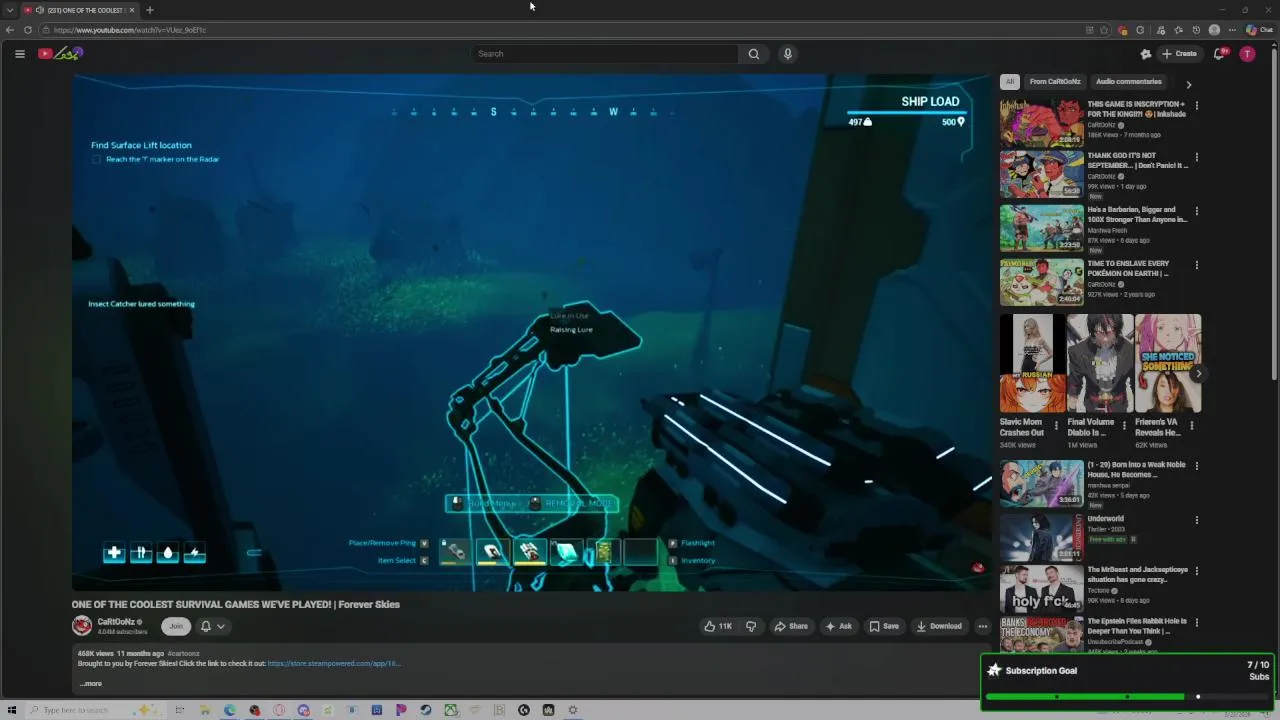Open the Barbarian manhwa video thumbnail

click(1041, 228)
